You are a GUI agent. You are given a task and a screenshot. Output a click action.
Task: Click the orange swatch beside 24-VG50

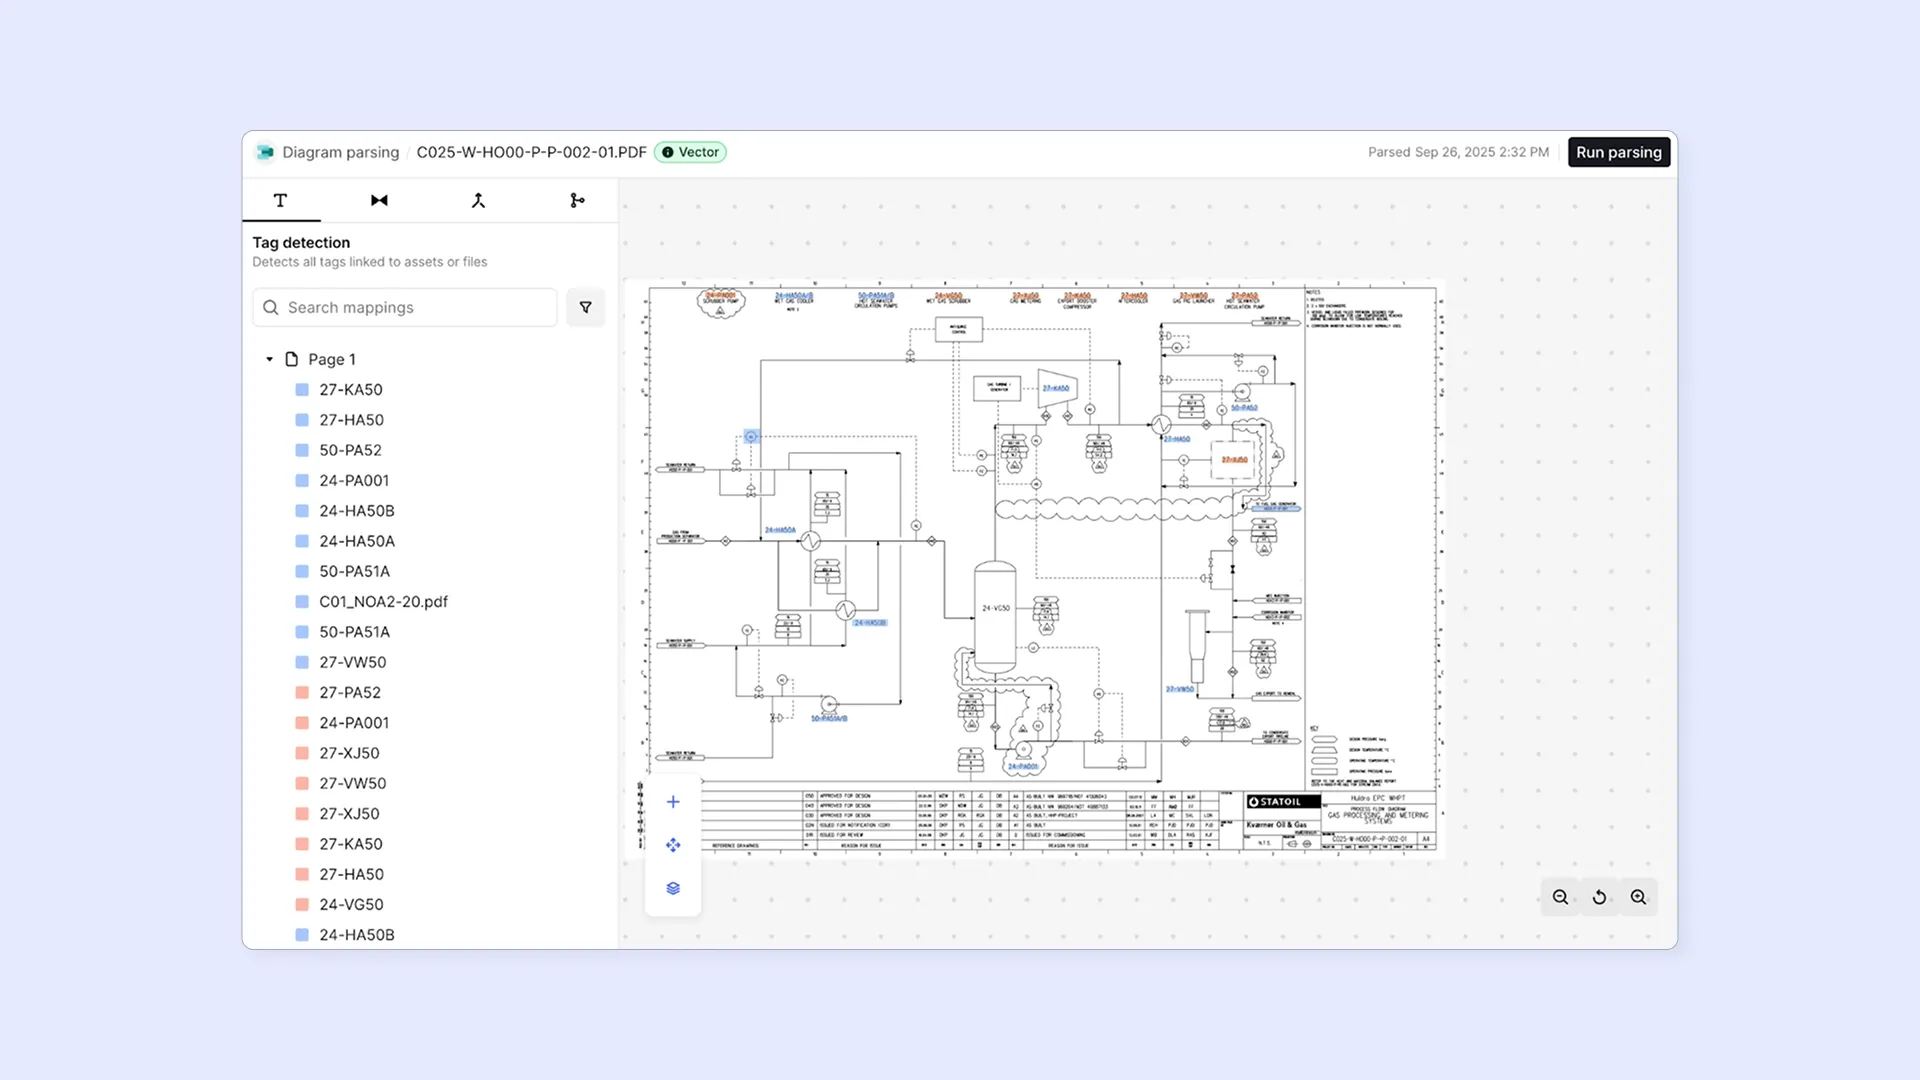point(302,904)
